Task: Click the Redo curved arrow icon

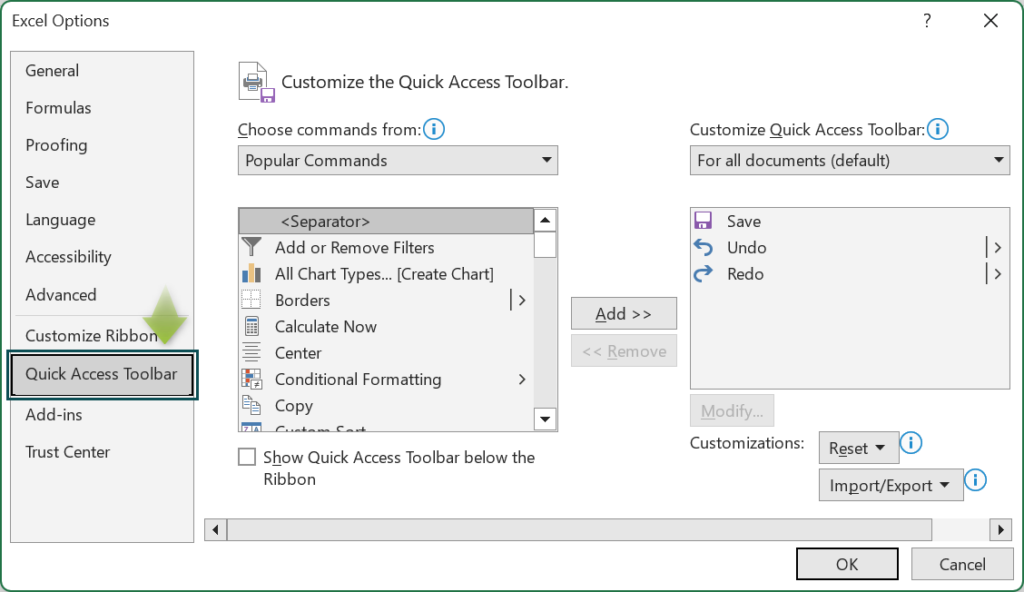Action: coord(703,274)
